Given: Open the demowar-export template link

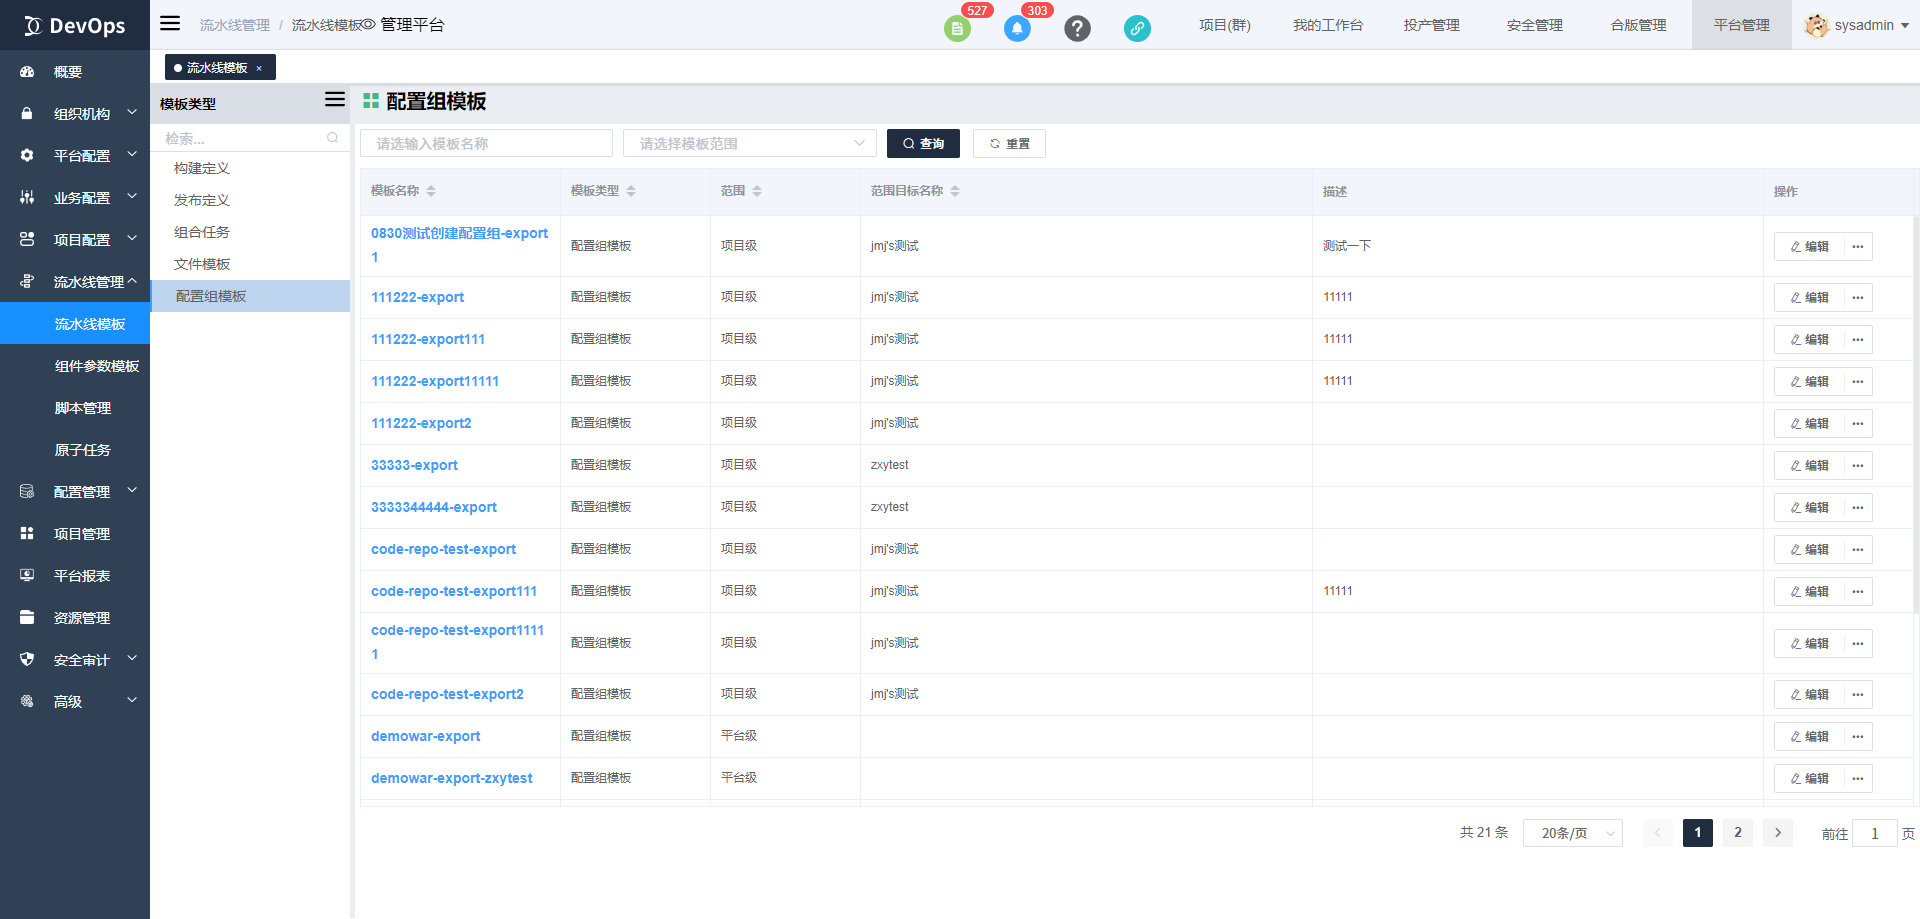Looking at the screenshot, I should tap(425, 736).
